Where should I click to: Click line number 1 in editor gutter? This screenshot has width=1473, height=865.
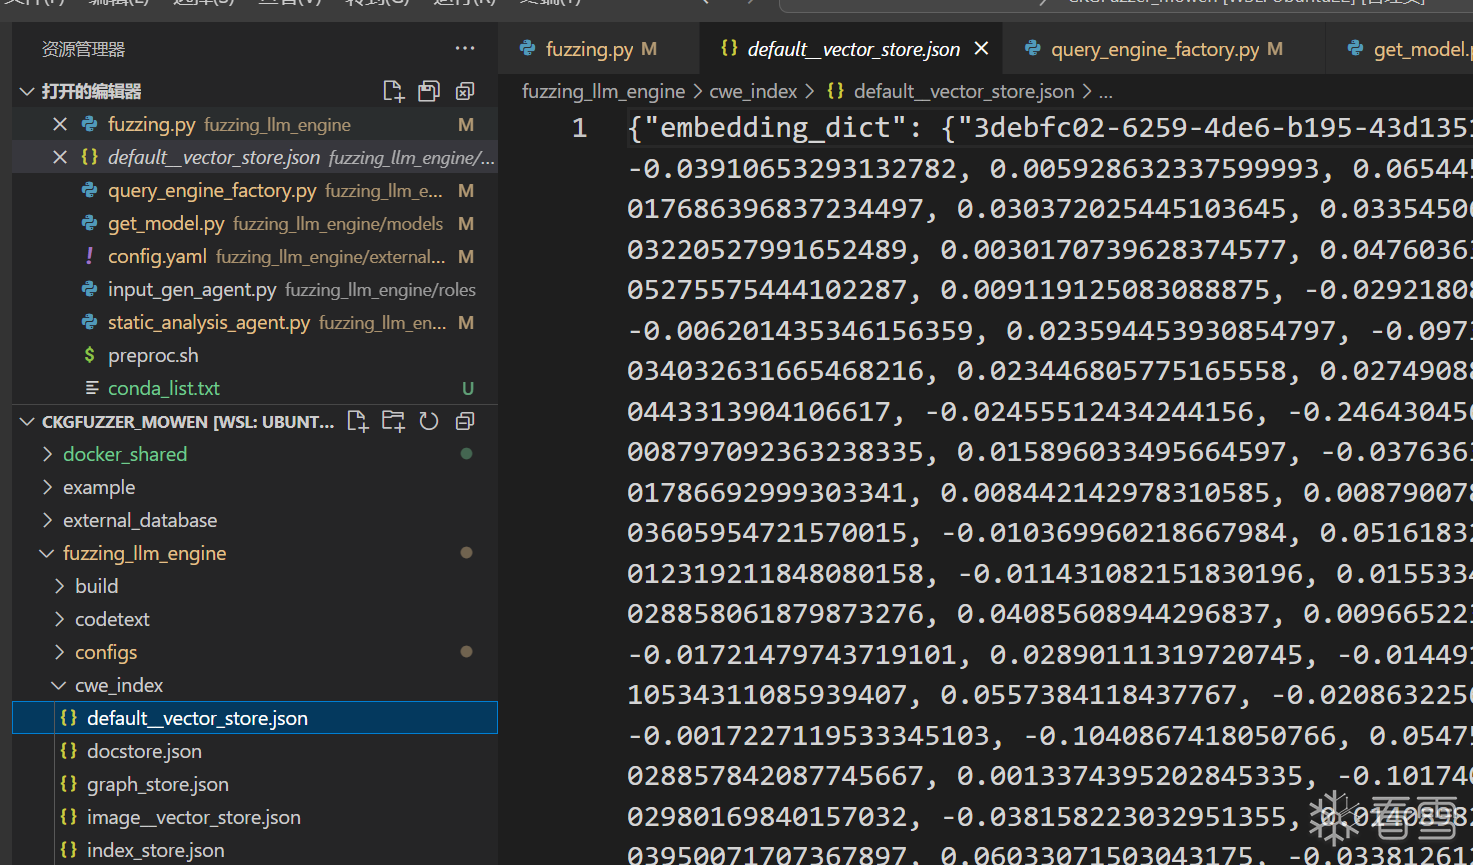(x=579, y=128)
